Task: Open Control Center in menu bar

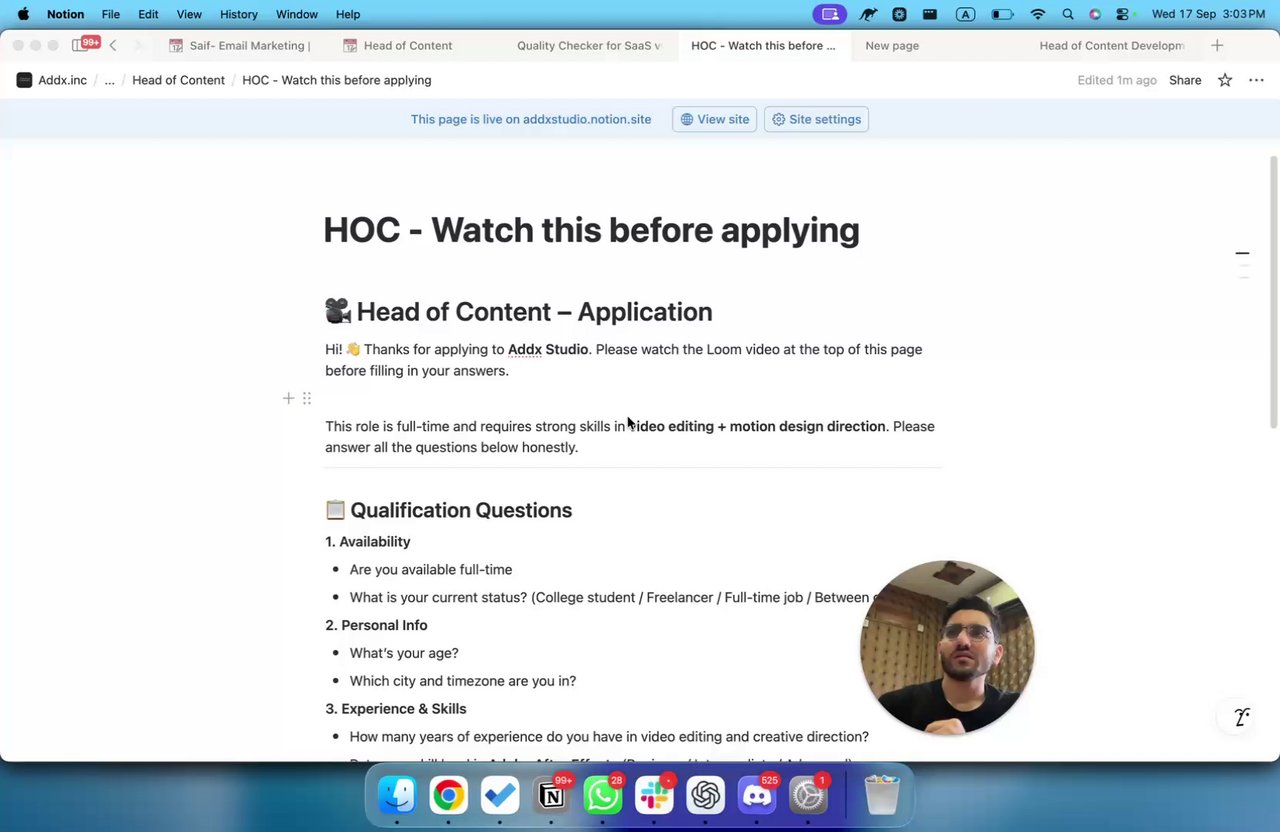Action: (1123, 14)
